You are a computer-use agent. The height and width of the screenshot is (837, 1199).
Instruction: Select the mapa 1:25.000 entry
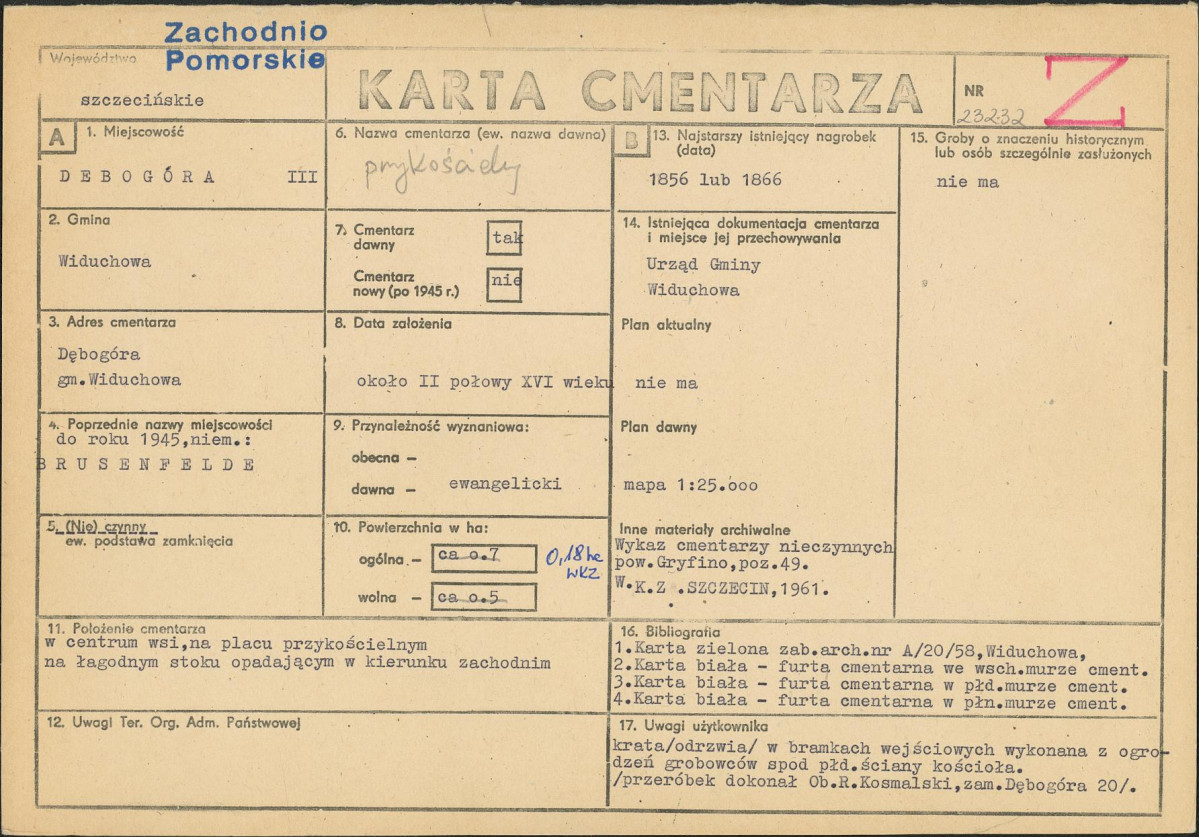(x=690, y=485)
